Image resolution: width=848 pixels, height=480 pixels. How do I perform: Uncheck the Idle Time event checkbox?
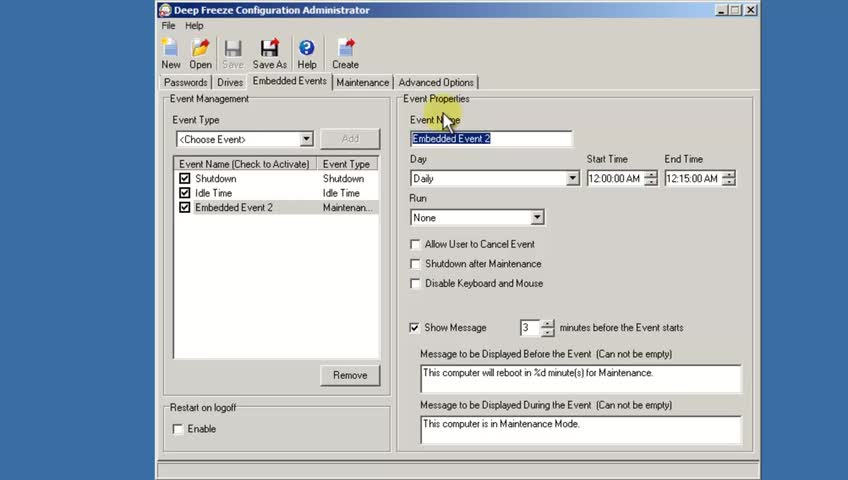point(184,193)
